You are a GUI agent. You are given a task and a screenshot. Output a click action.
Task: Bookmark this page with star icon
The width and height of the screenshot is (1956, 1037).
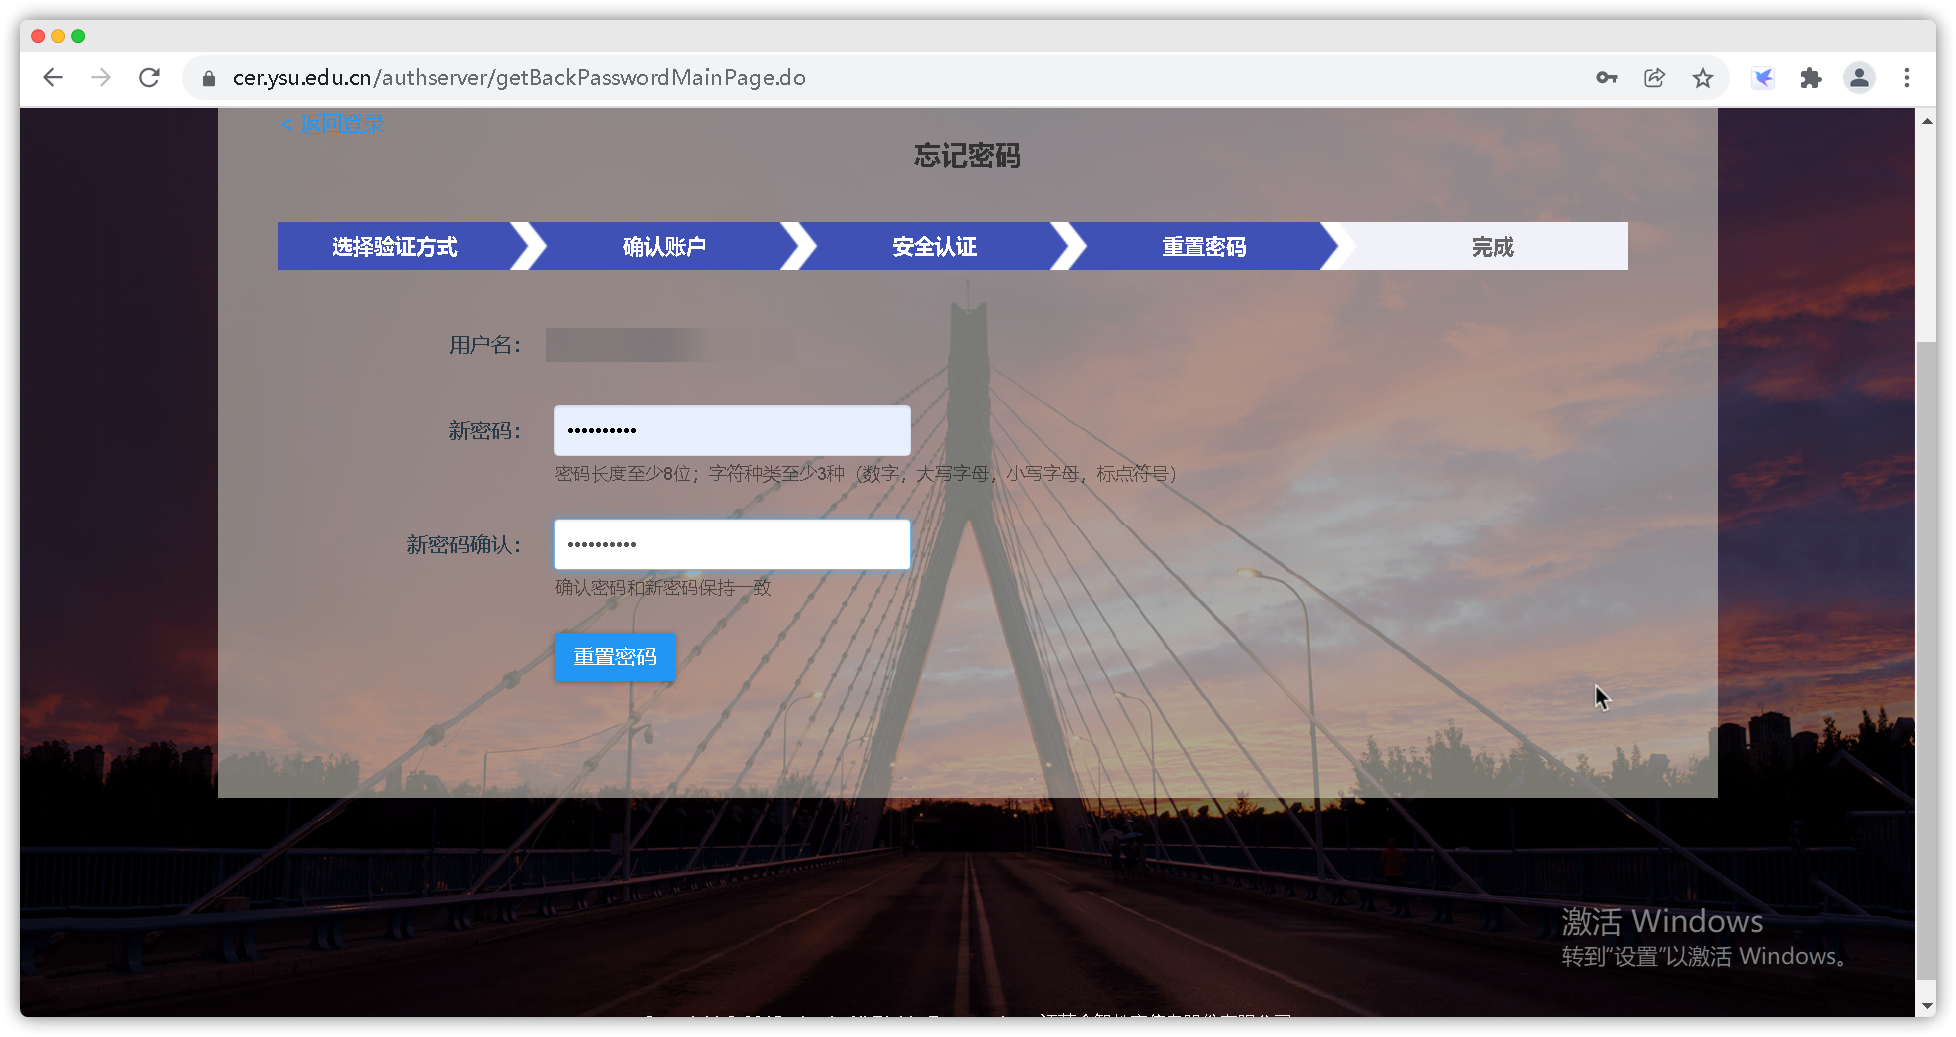pos(1702,78)
